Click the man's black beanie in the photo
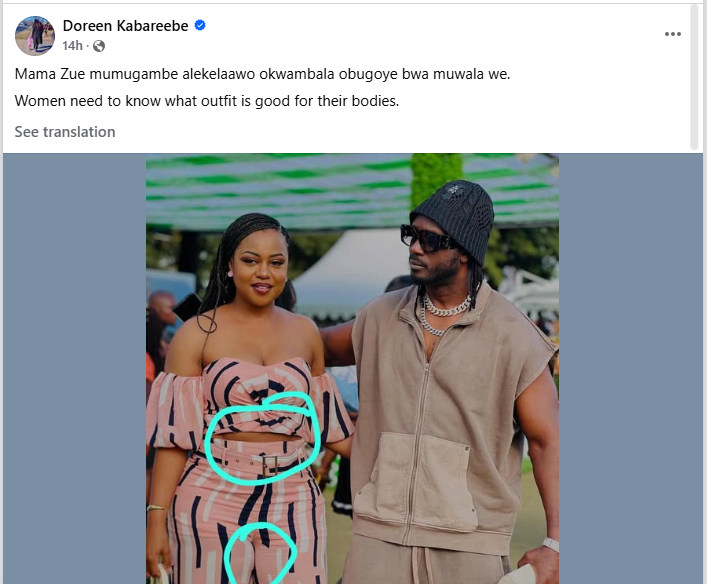 [455, 217]
